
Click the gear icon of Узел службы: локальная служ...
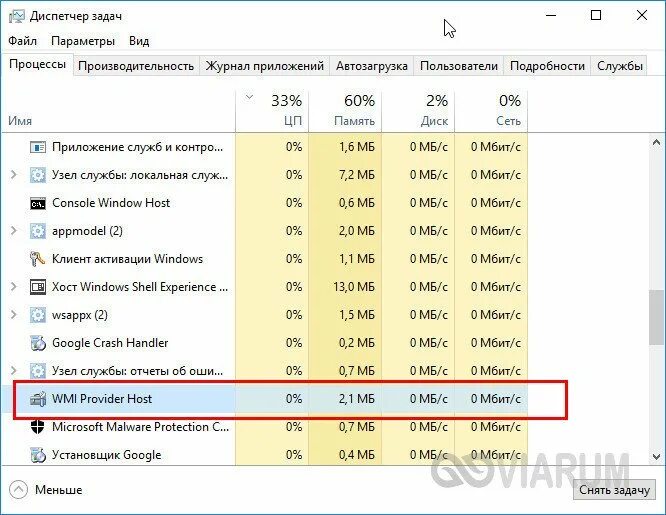coord(37,175)
